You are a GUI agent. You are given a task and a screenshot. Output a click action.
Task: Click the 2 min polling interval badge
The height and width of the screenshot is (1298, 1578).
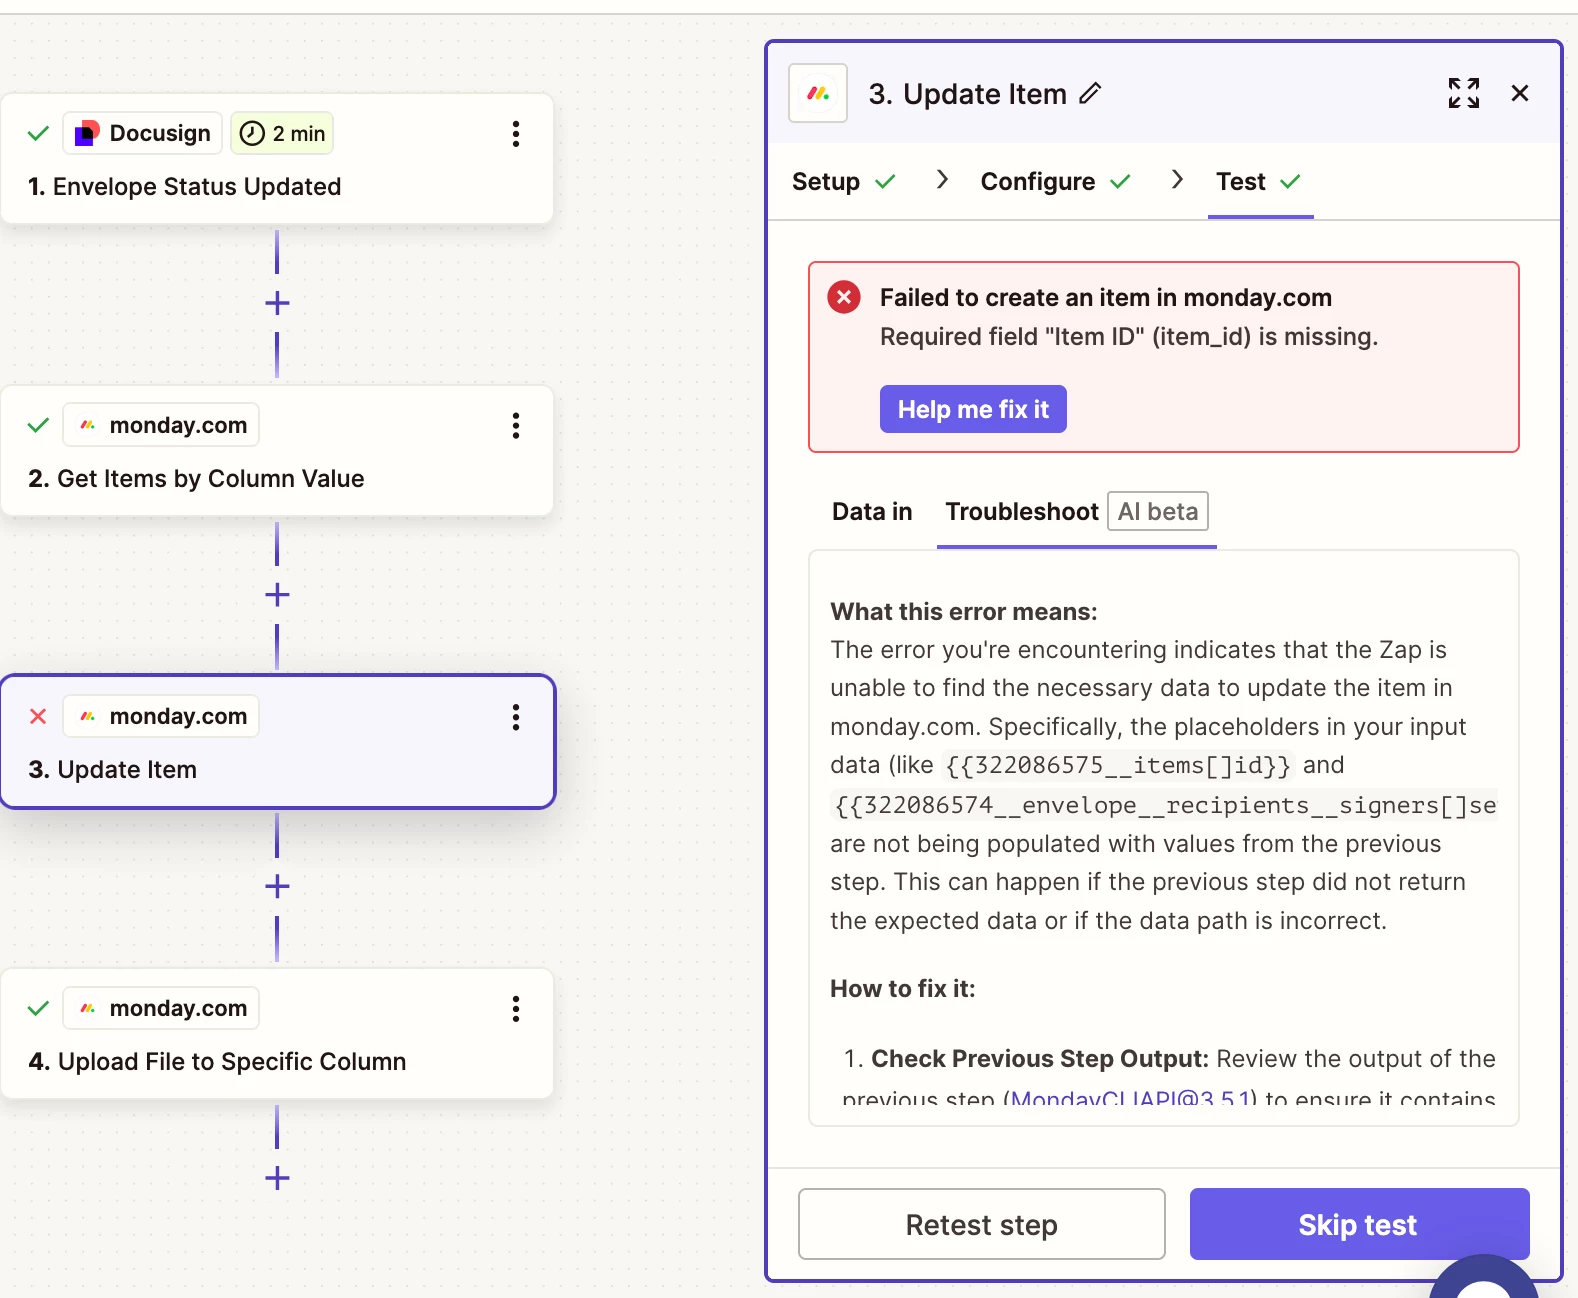[x=283, y=134]
